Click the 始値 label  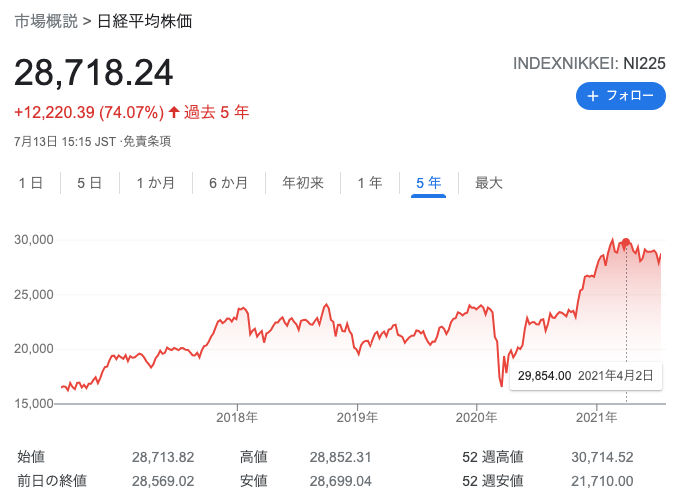[x=31, y=456]
